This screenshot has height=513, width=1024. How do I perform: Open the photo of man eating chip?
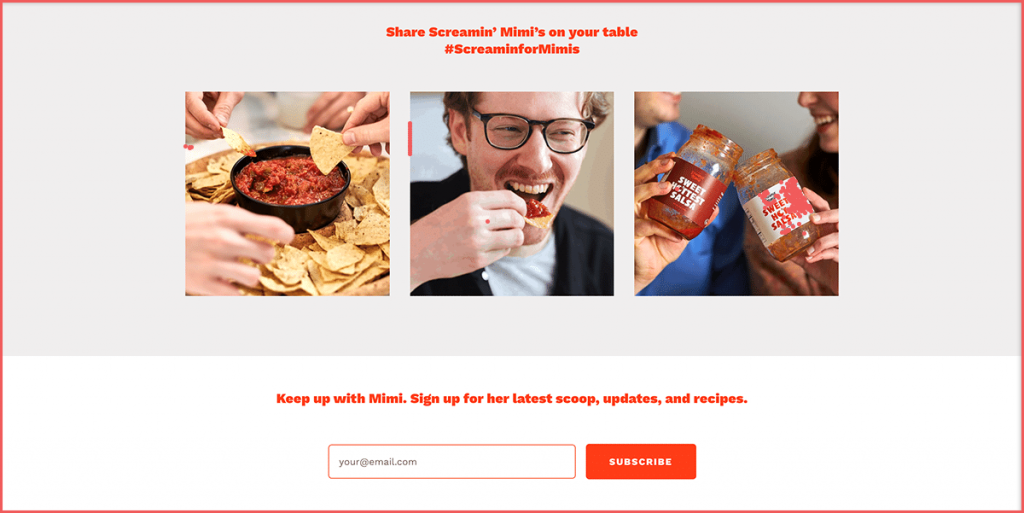coord(512,194)
